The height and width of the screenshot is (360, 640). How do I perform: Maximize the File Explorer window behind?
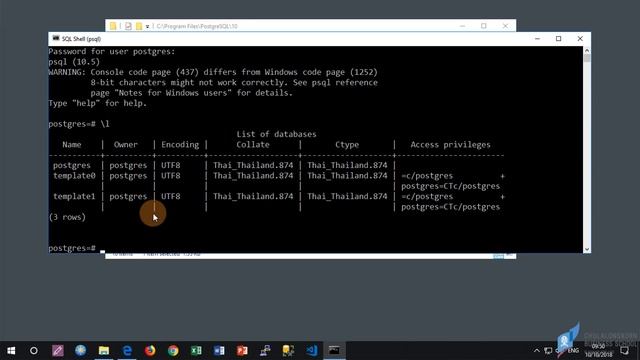(x=484, y=26)
